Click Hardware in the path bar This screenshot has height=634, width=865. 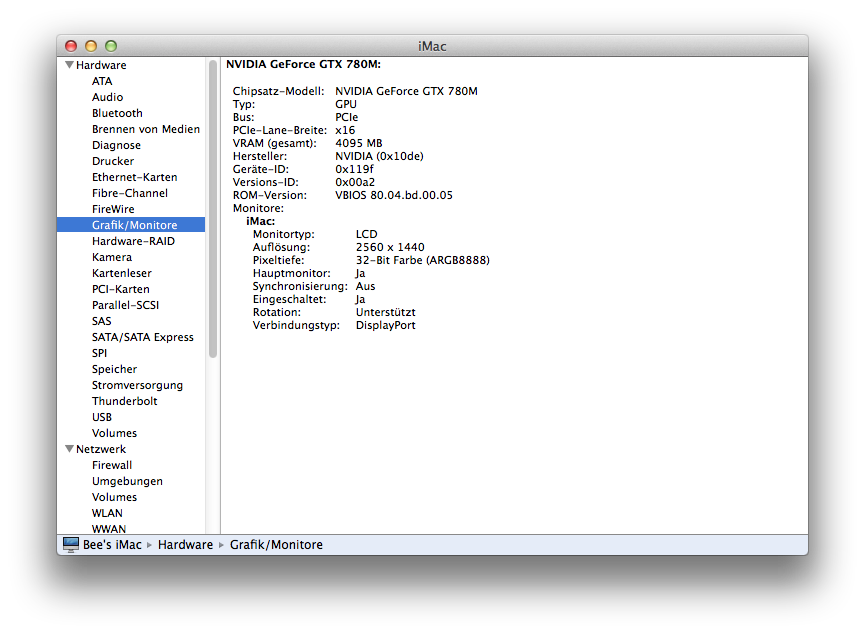pos(185,545)
